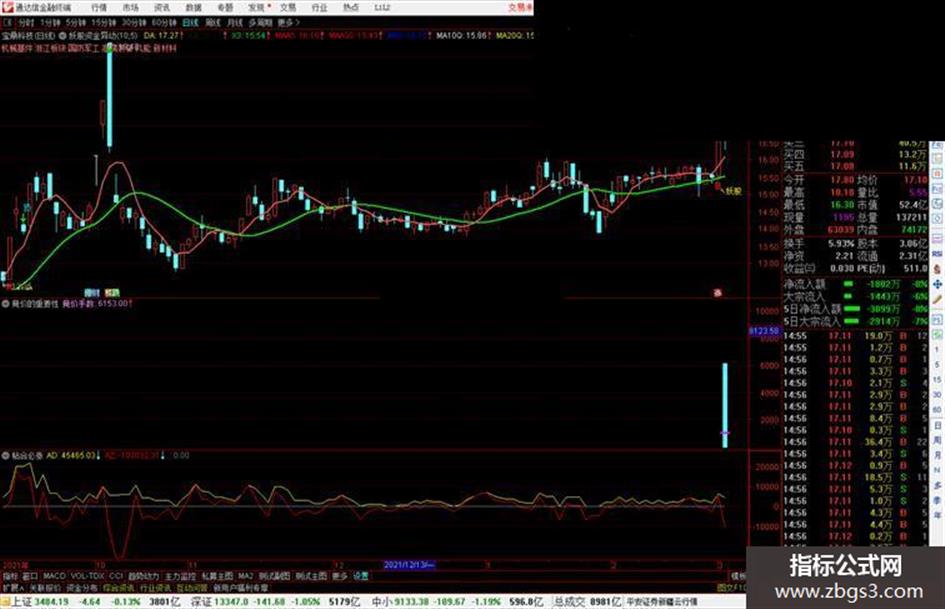The width and height of the screenshot is (945, 609).
Task: Click the 上证 index in status bar
Action: 23,601
